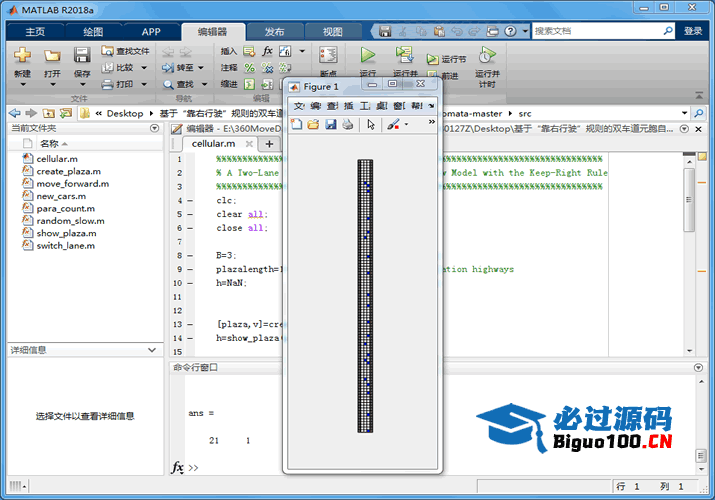Viewport: 715px width, 500px height.
Task: Switch to the 发布 ribbon tab
Action: [x=273, y=31]
